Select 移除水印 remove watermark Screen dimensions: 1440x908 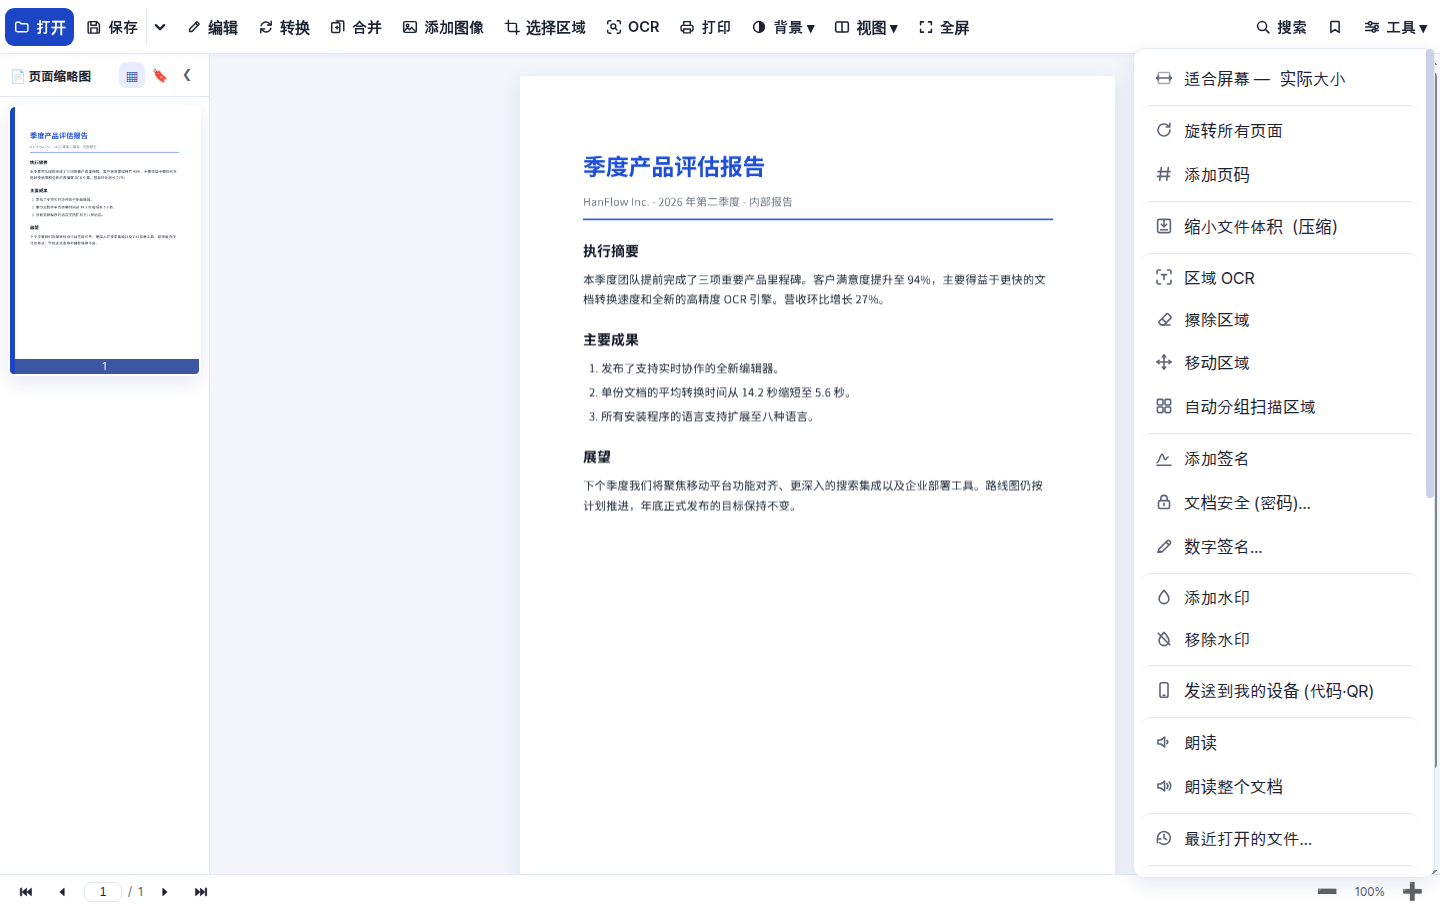coord(1280,640)
